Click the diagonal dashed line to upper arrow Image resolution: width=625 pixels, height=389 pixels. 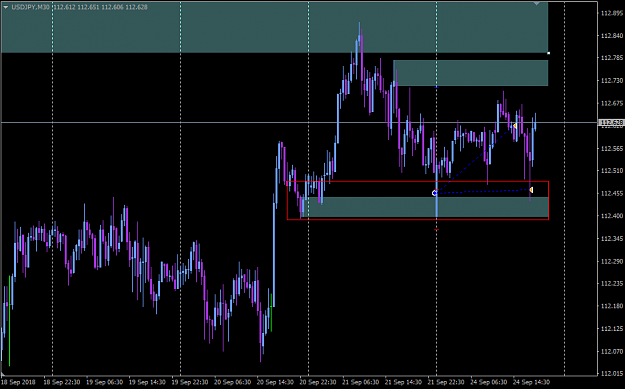point(475,159)
